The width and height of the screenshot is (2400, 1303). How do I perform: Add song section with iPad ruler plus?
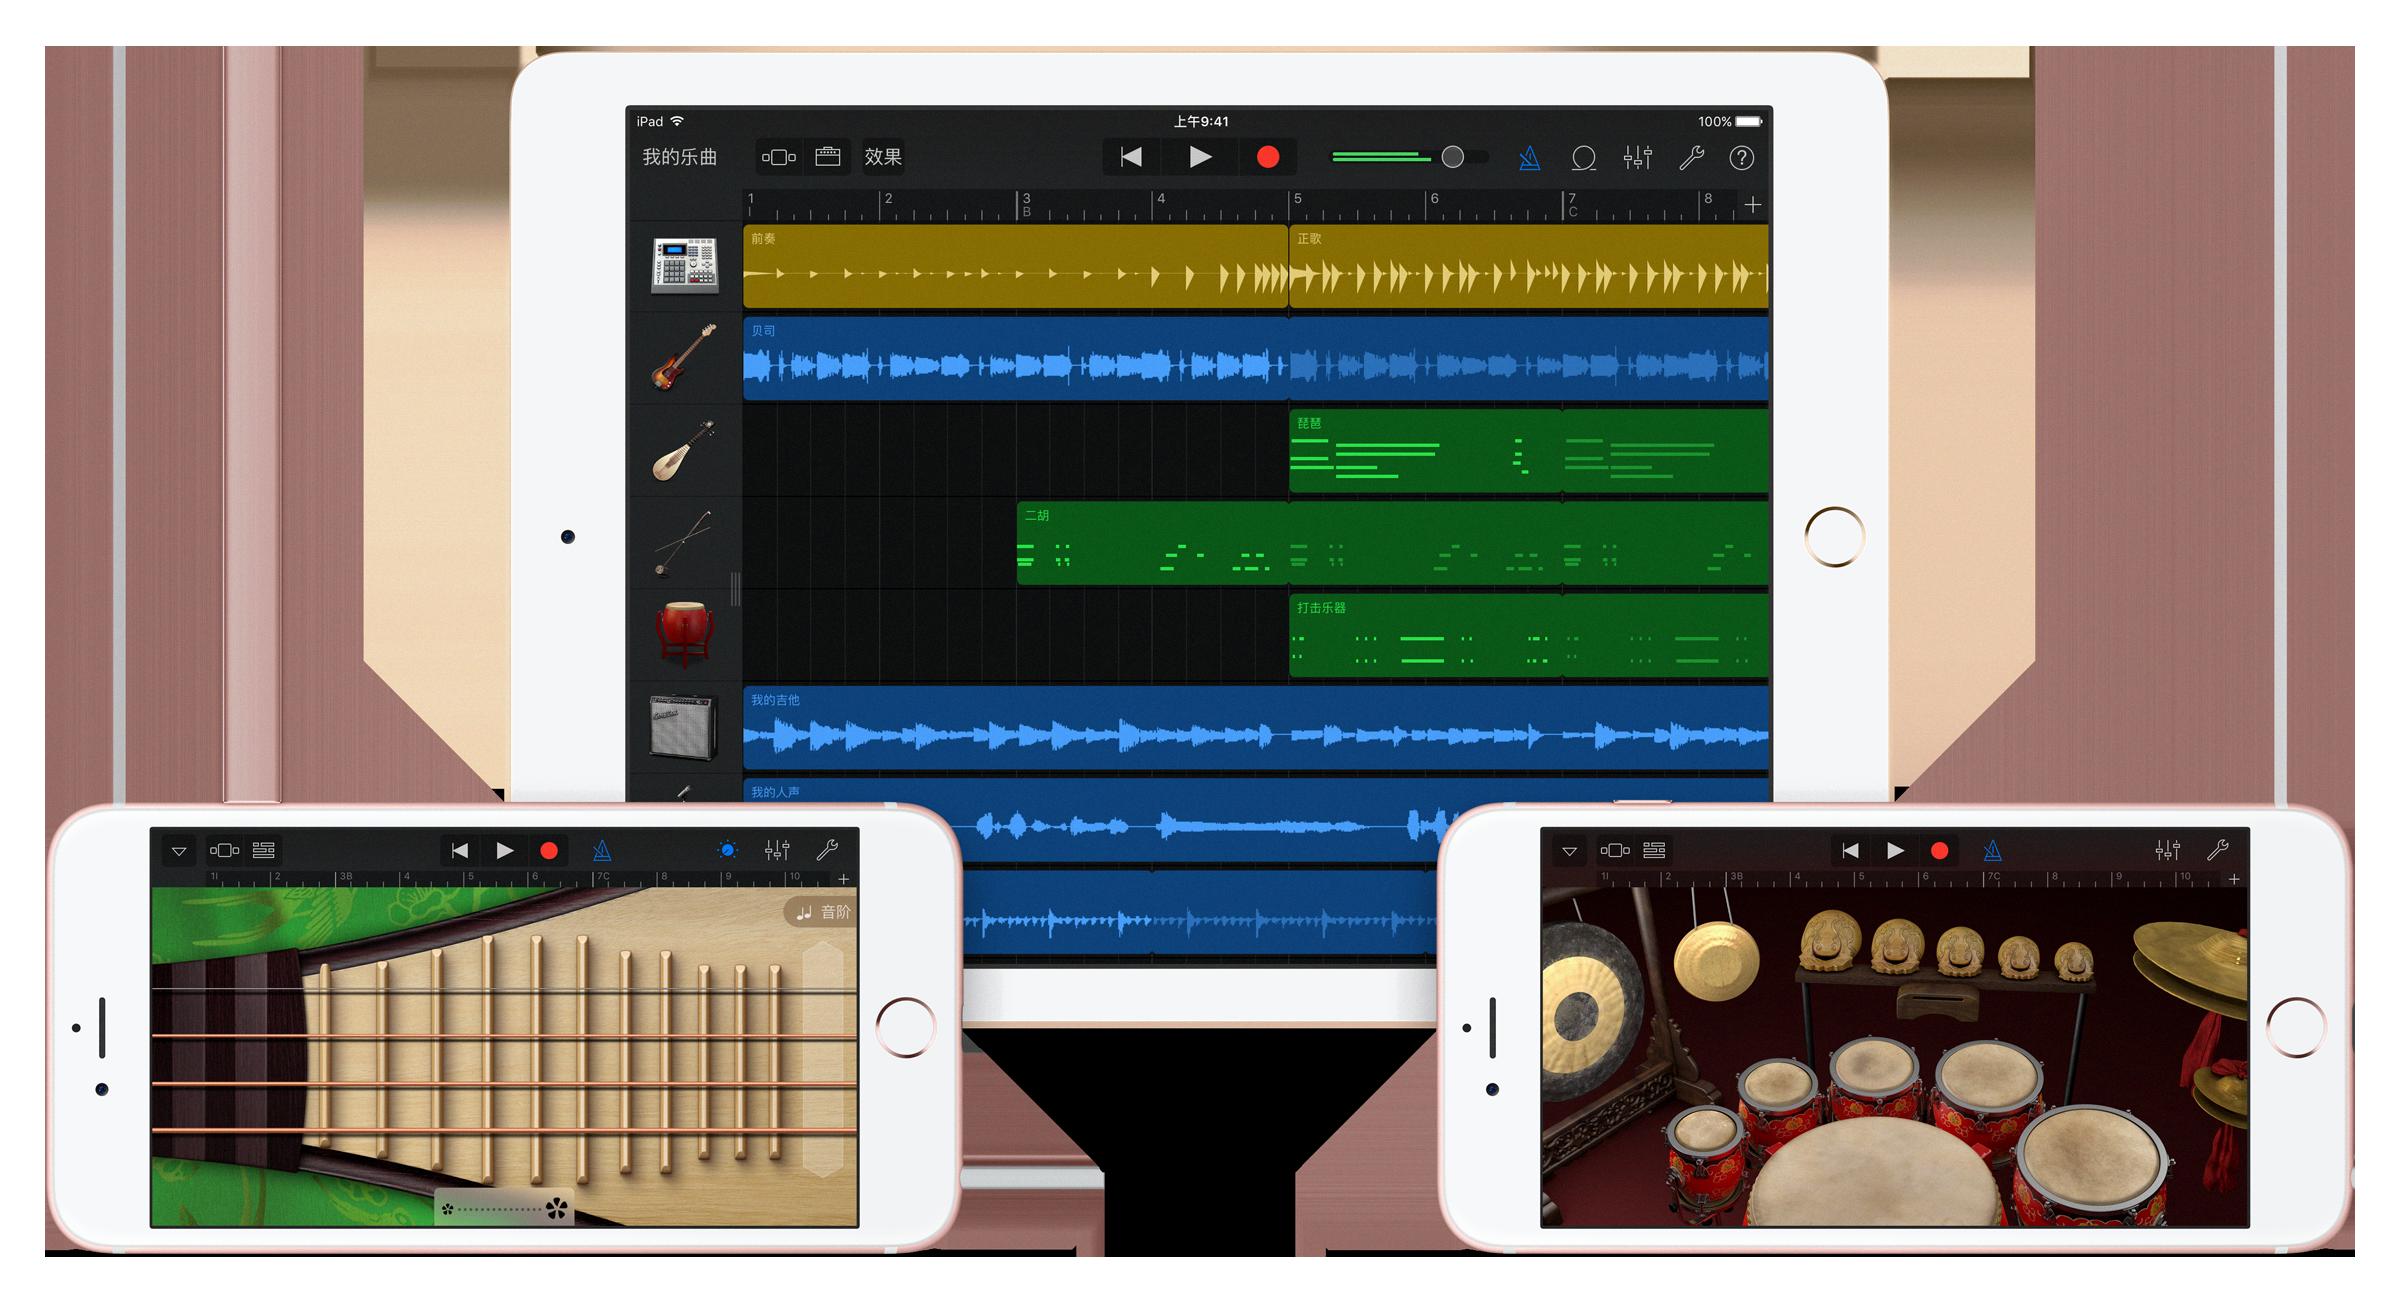pos(1752,205)
